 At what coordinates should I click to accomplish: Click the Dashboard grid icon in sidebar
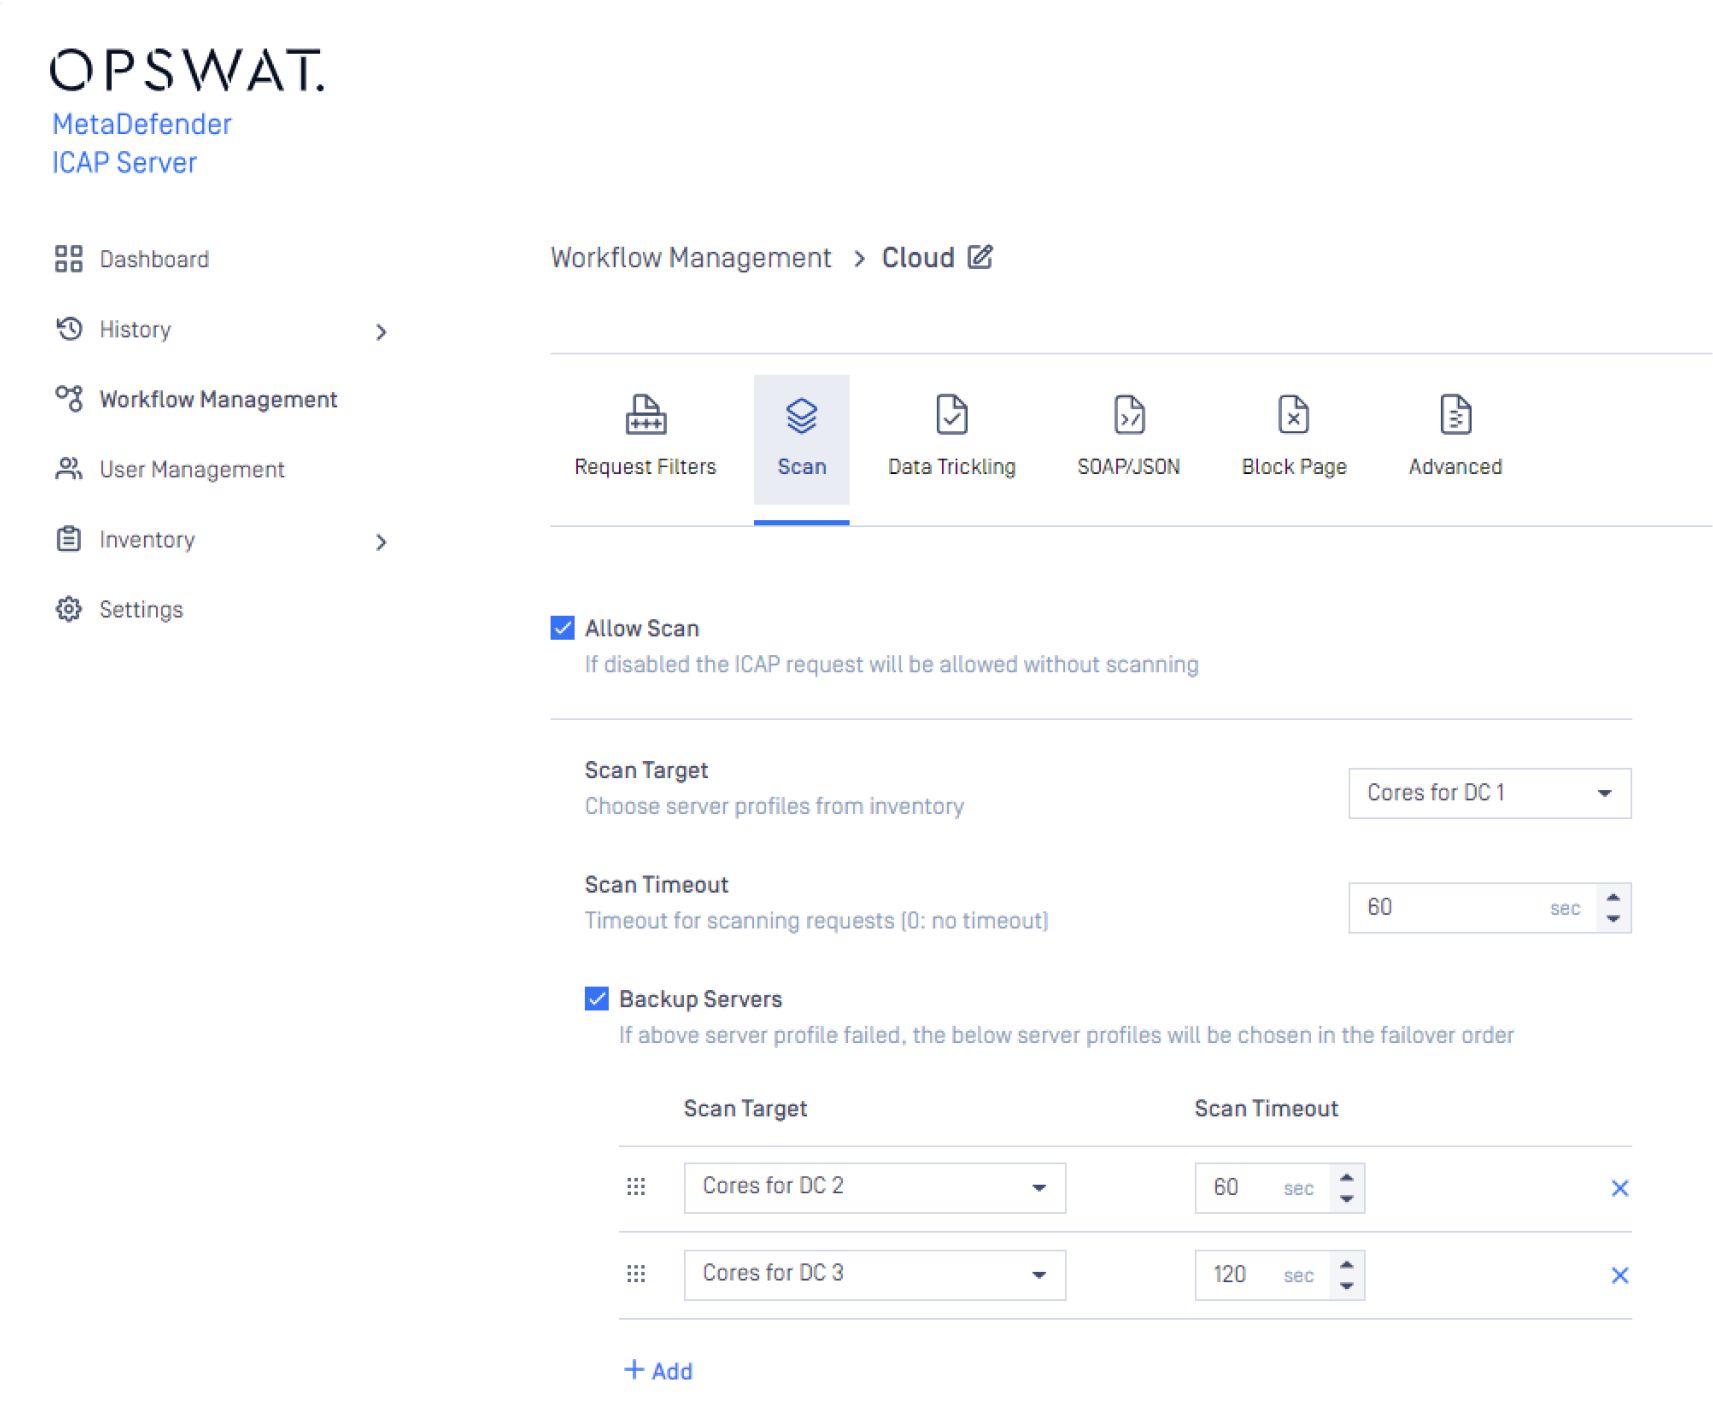(68, 259)
